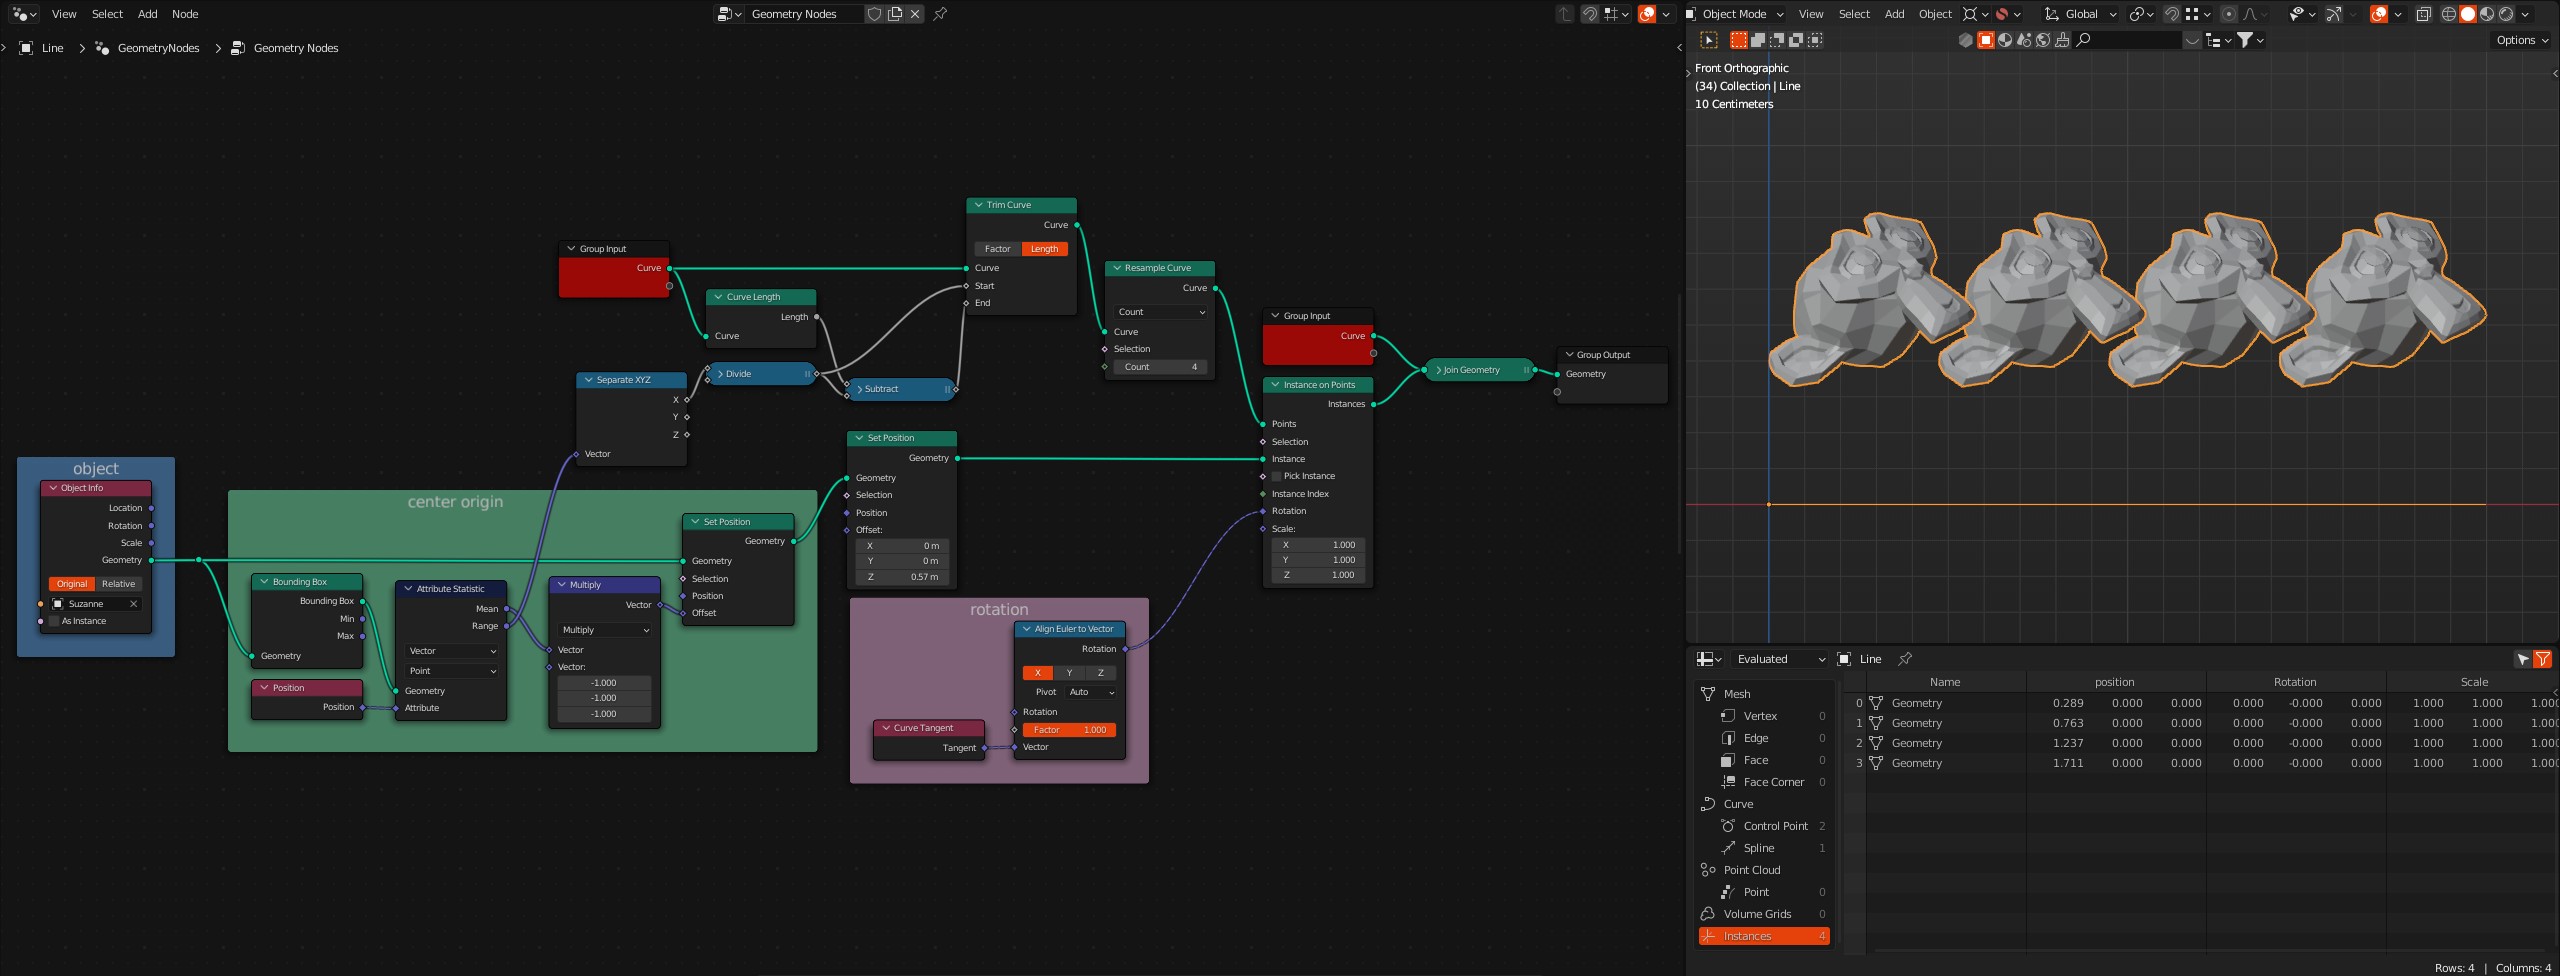Select X axis in Align Euler to Vector

(1038, 673)
